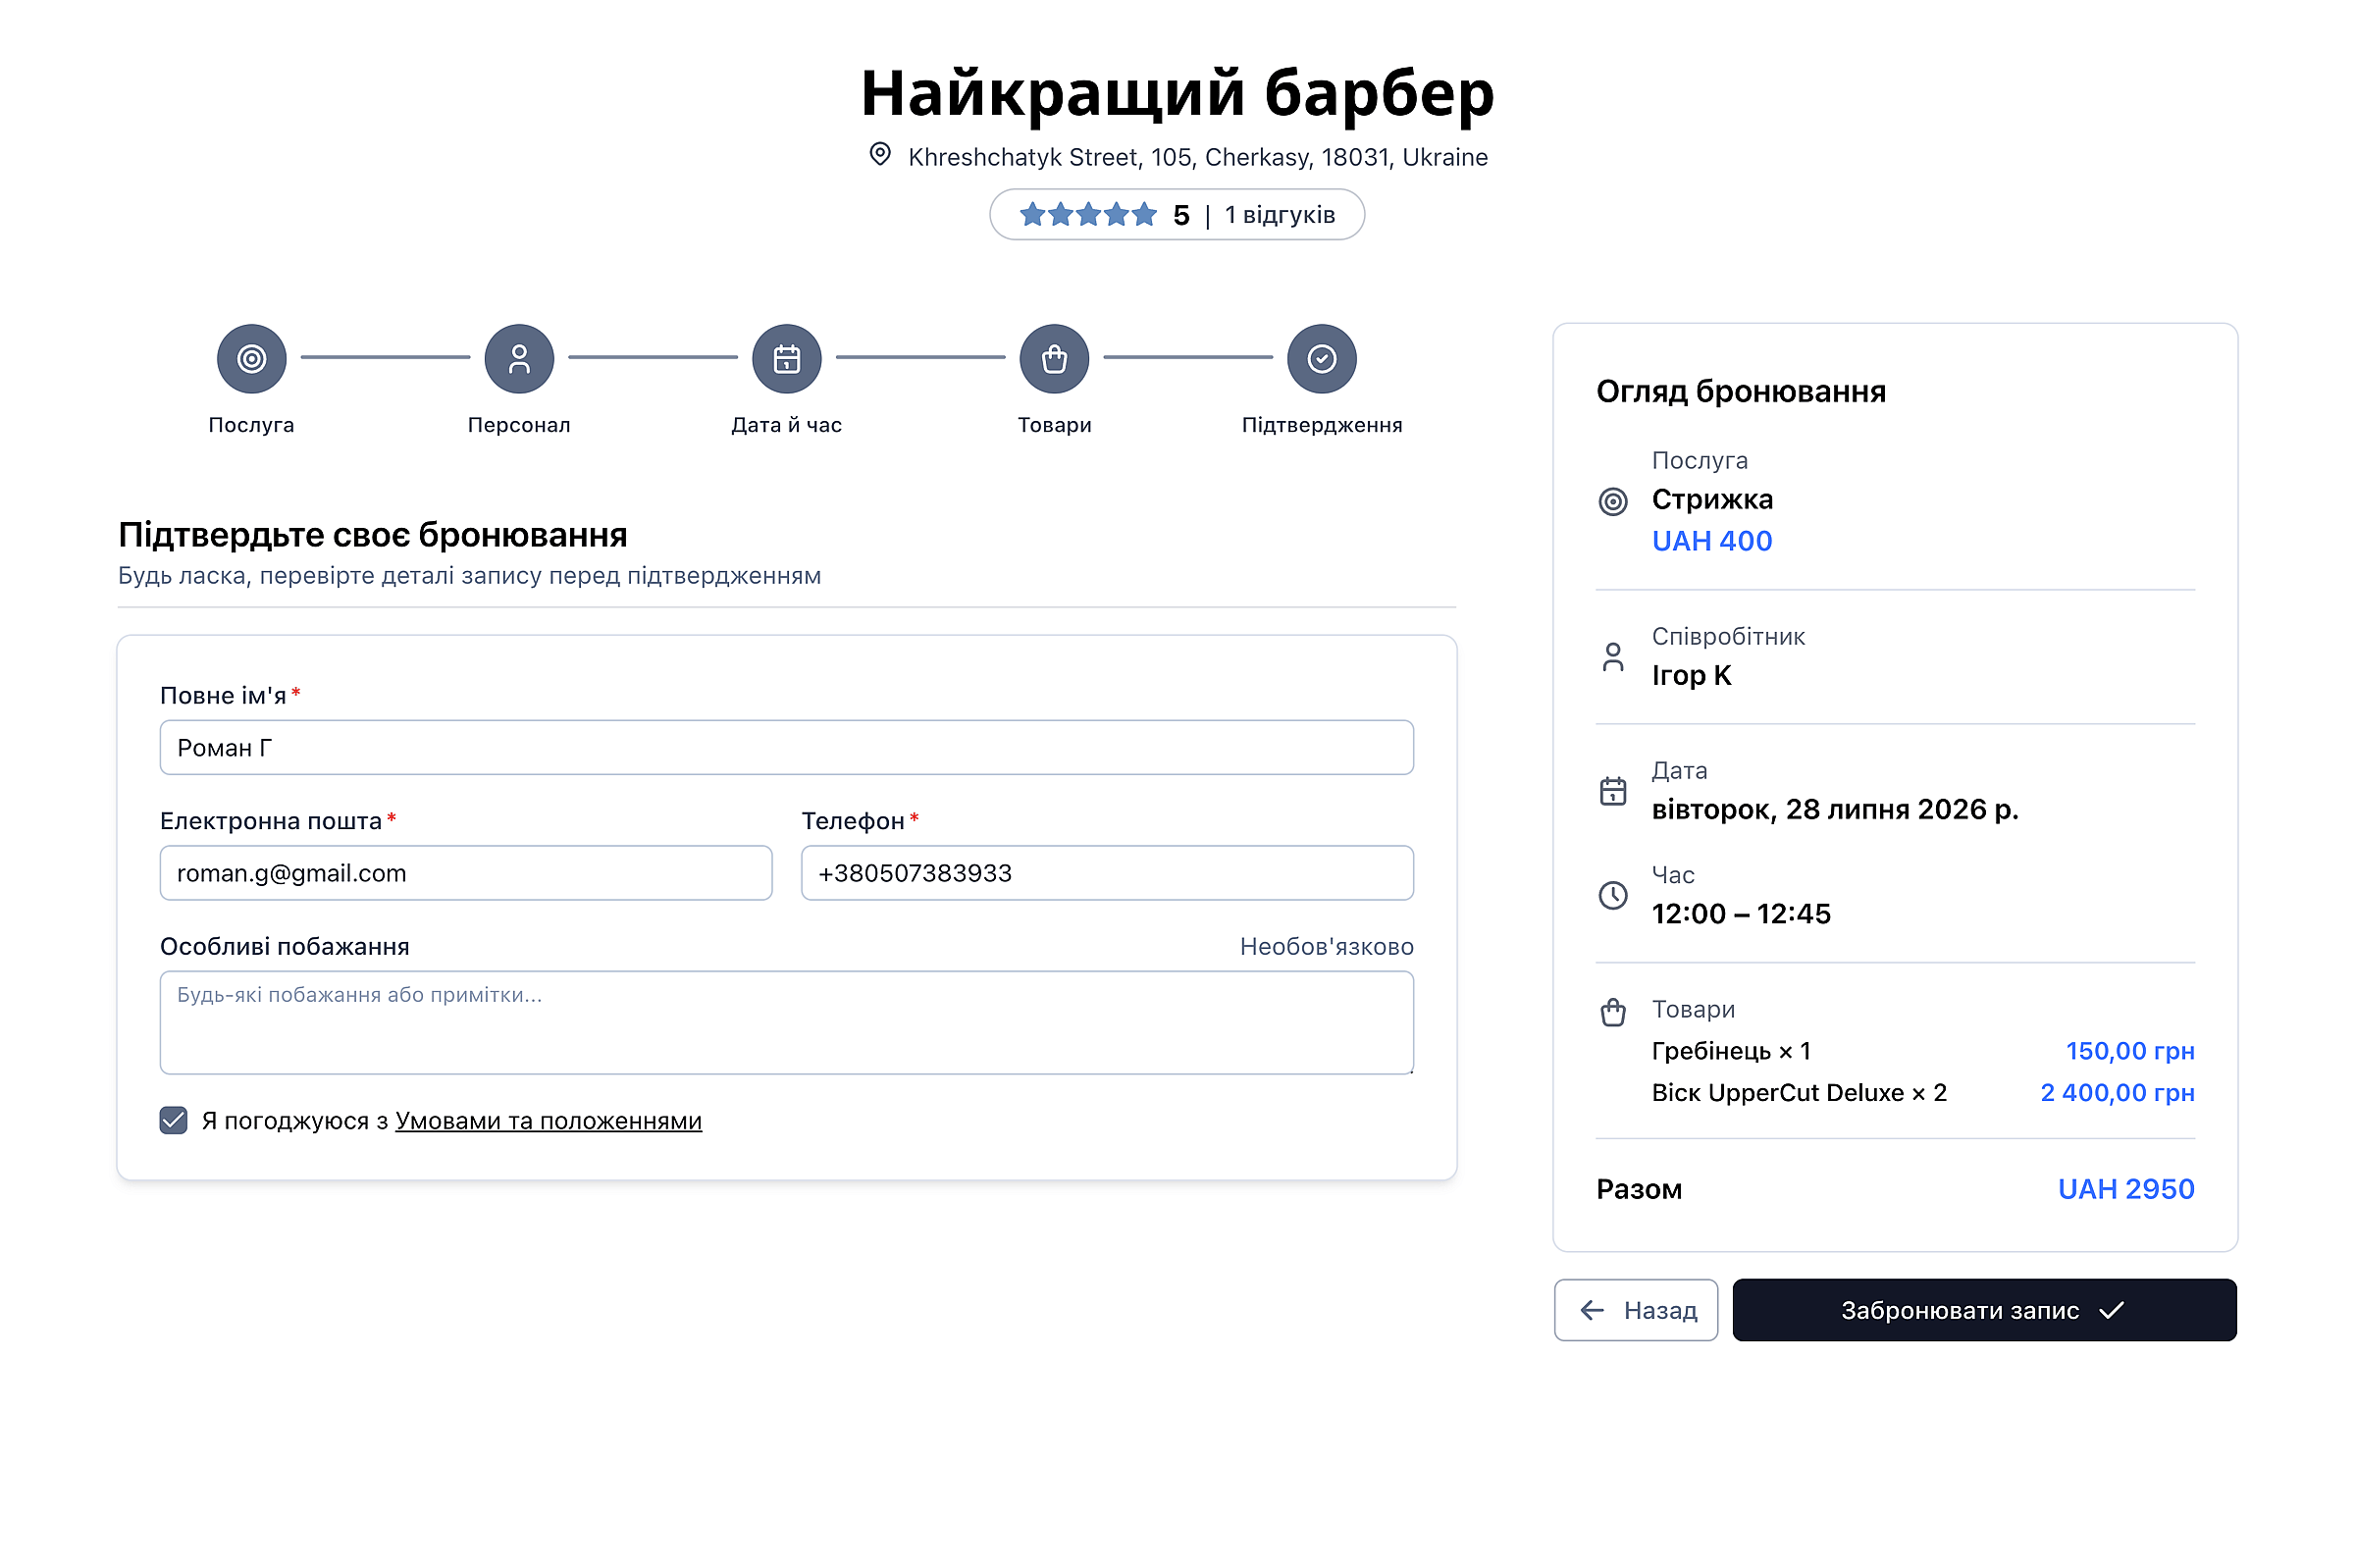Click the service target icon beside Стрижка

tap(1613, 501)
